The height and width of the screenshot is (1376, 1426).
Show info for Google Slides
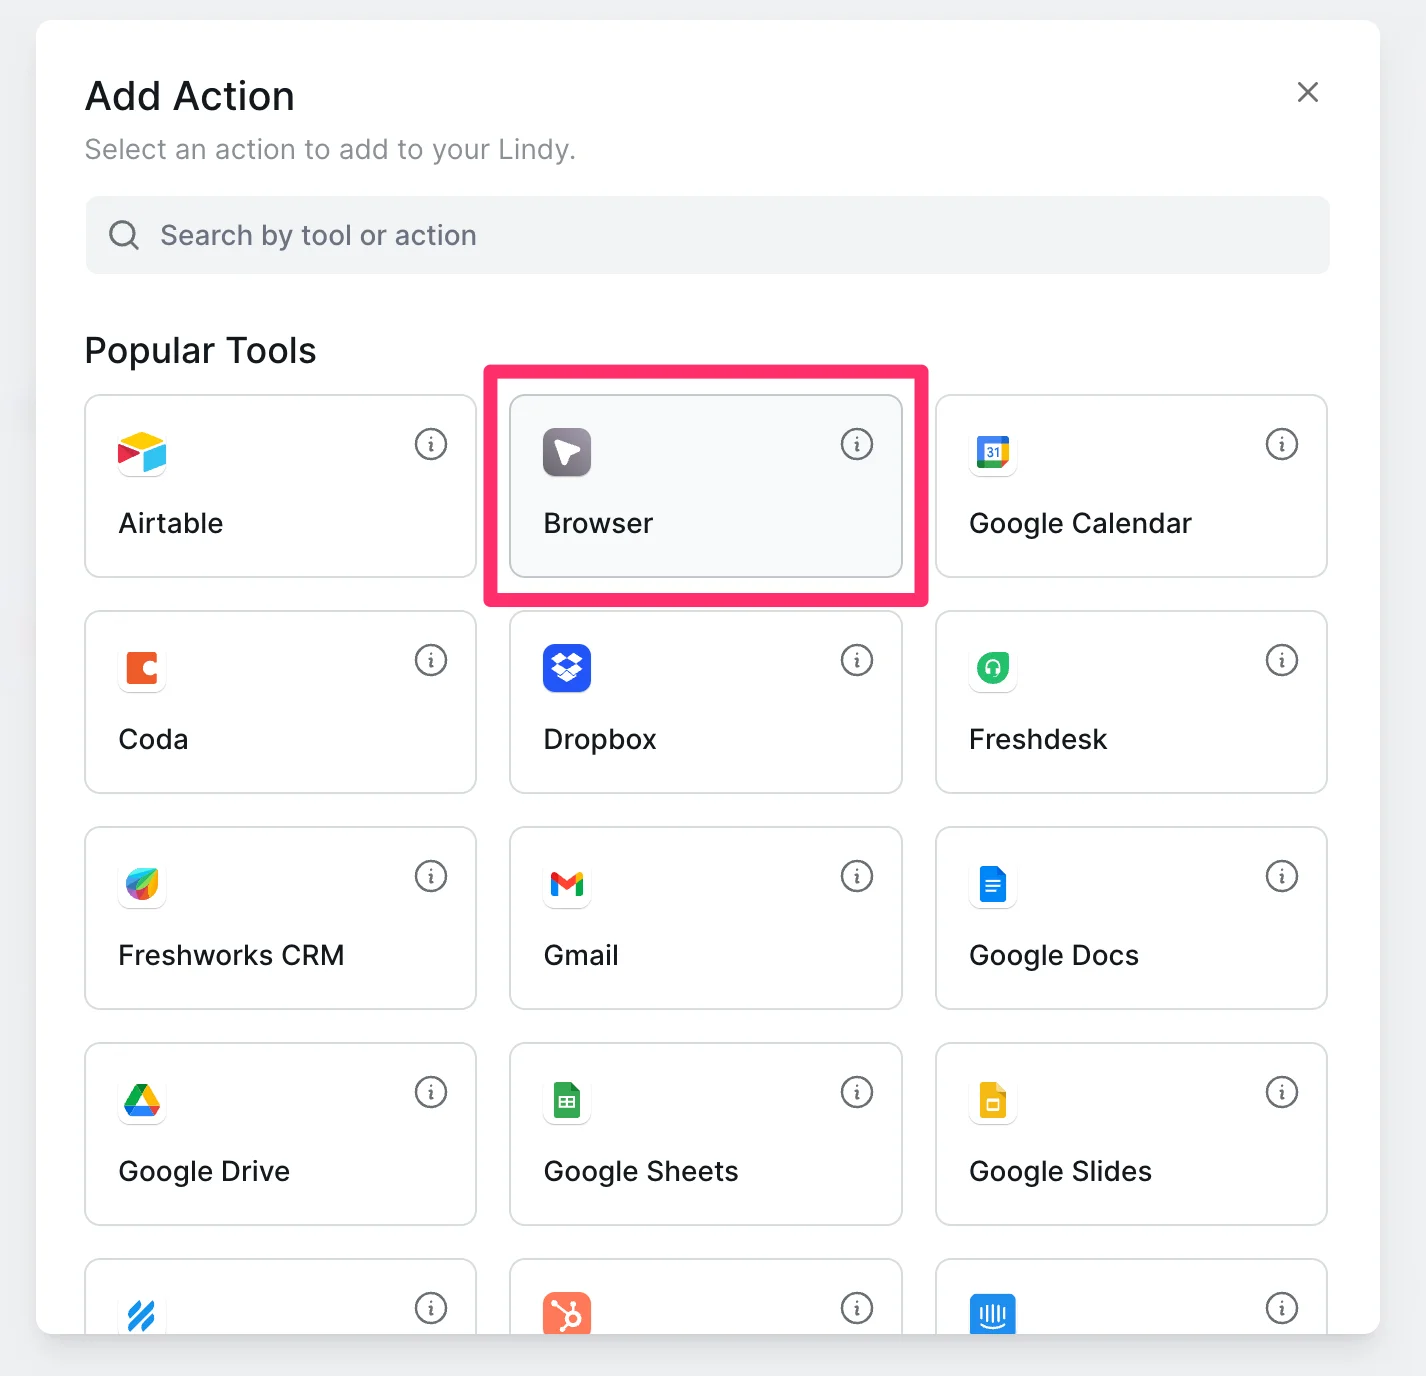1282,1092
